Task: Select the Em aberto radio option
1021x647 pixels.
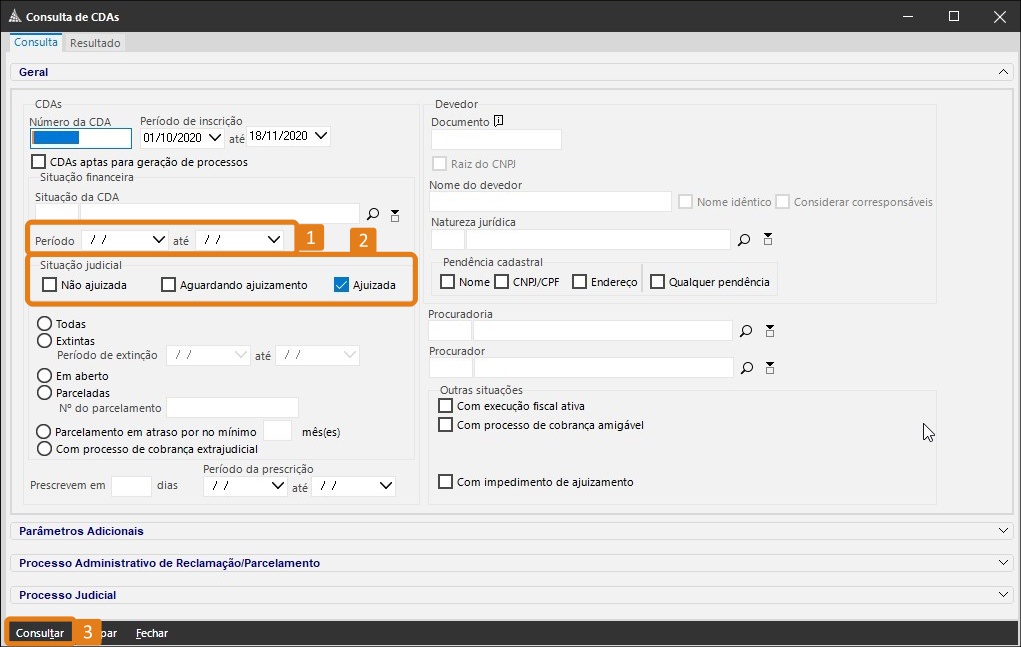Action: 44,376
